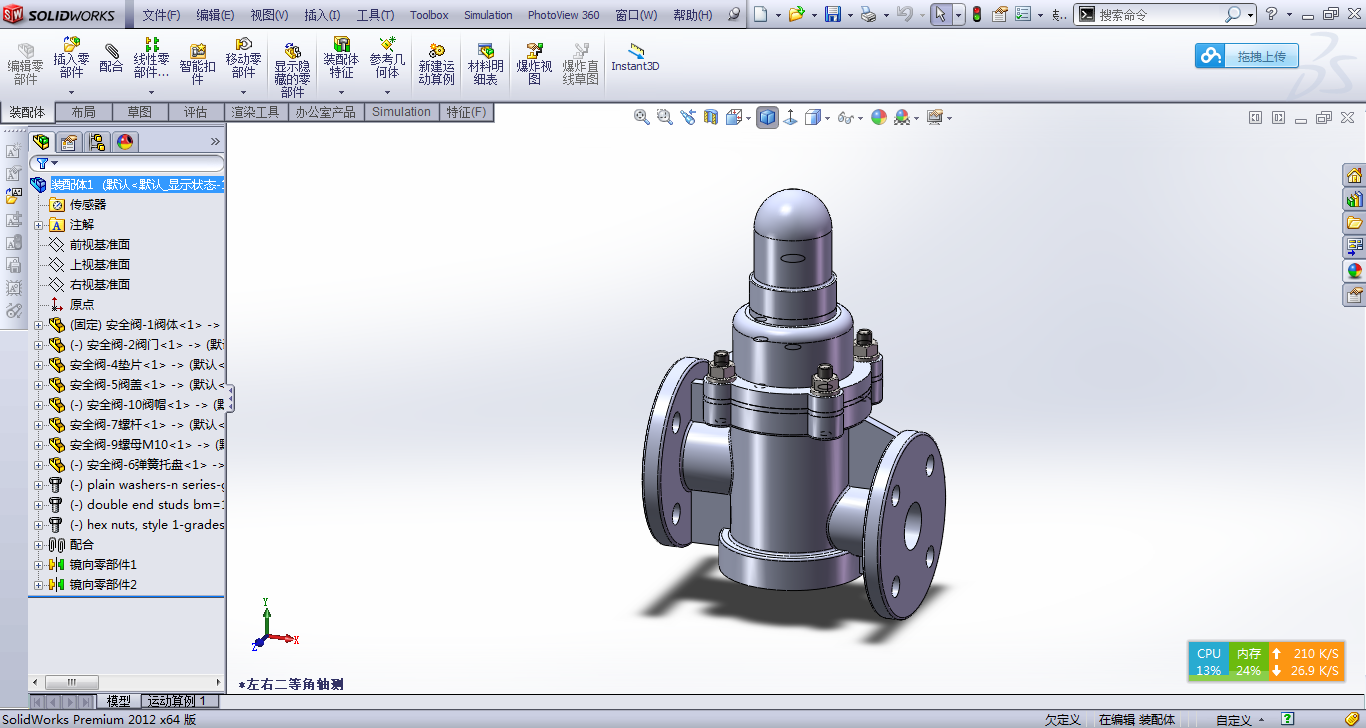1366x728 pixels.
Task: Click the Bill of Materials (材料明细表) icon
Action: click(486, 63)
